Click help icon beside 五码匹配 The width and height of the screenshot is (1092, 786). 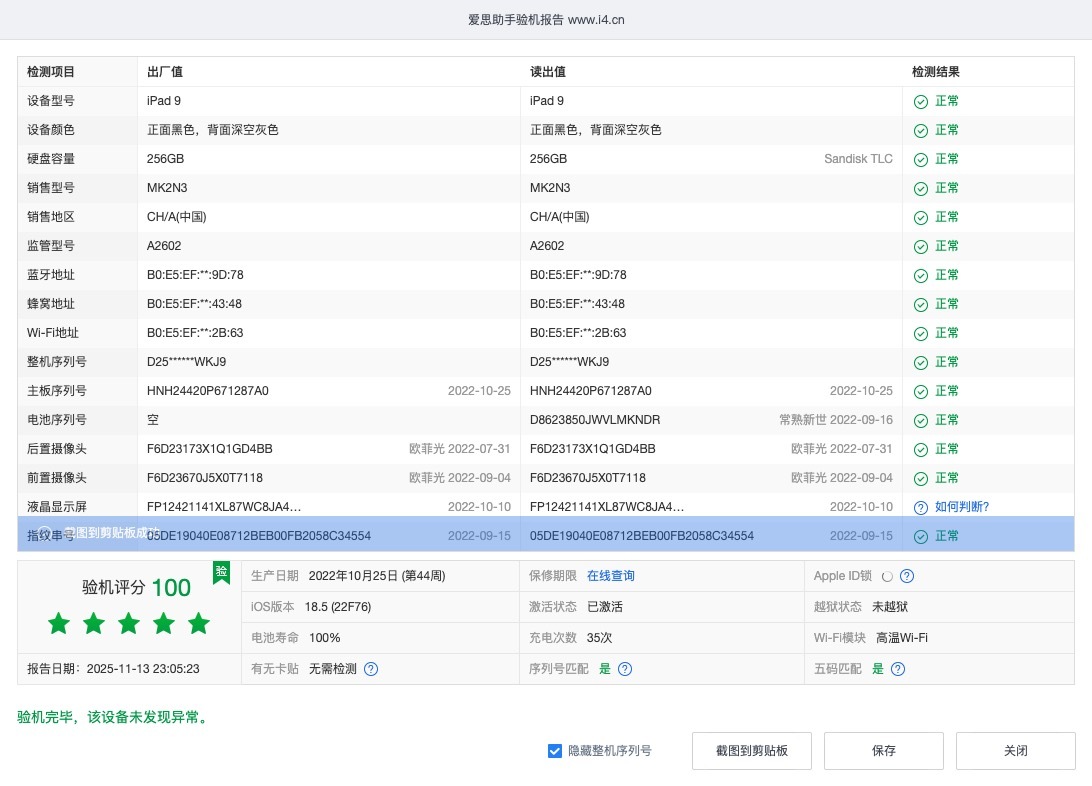pos(898,669)
